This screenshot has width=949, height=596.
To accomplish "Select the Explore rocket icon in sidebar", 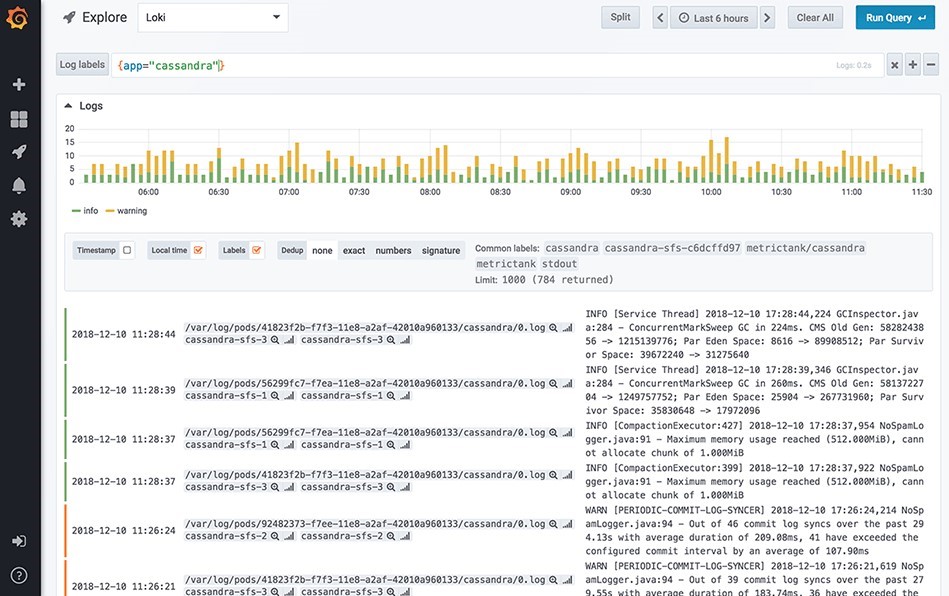I will 19,151.
